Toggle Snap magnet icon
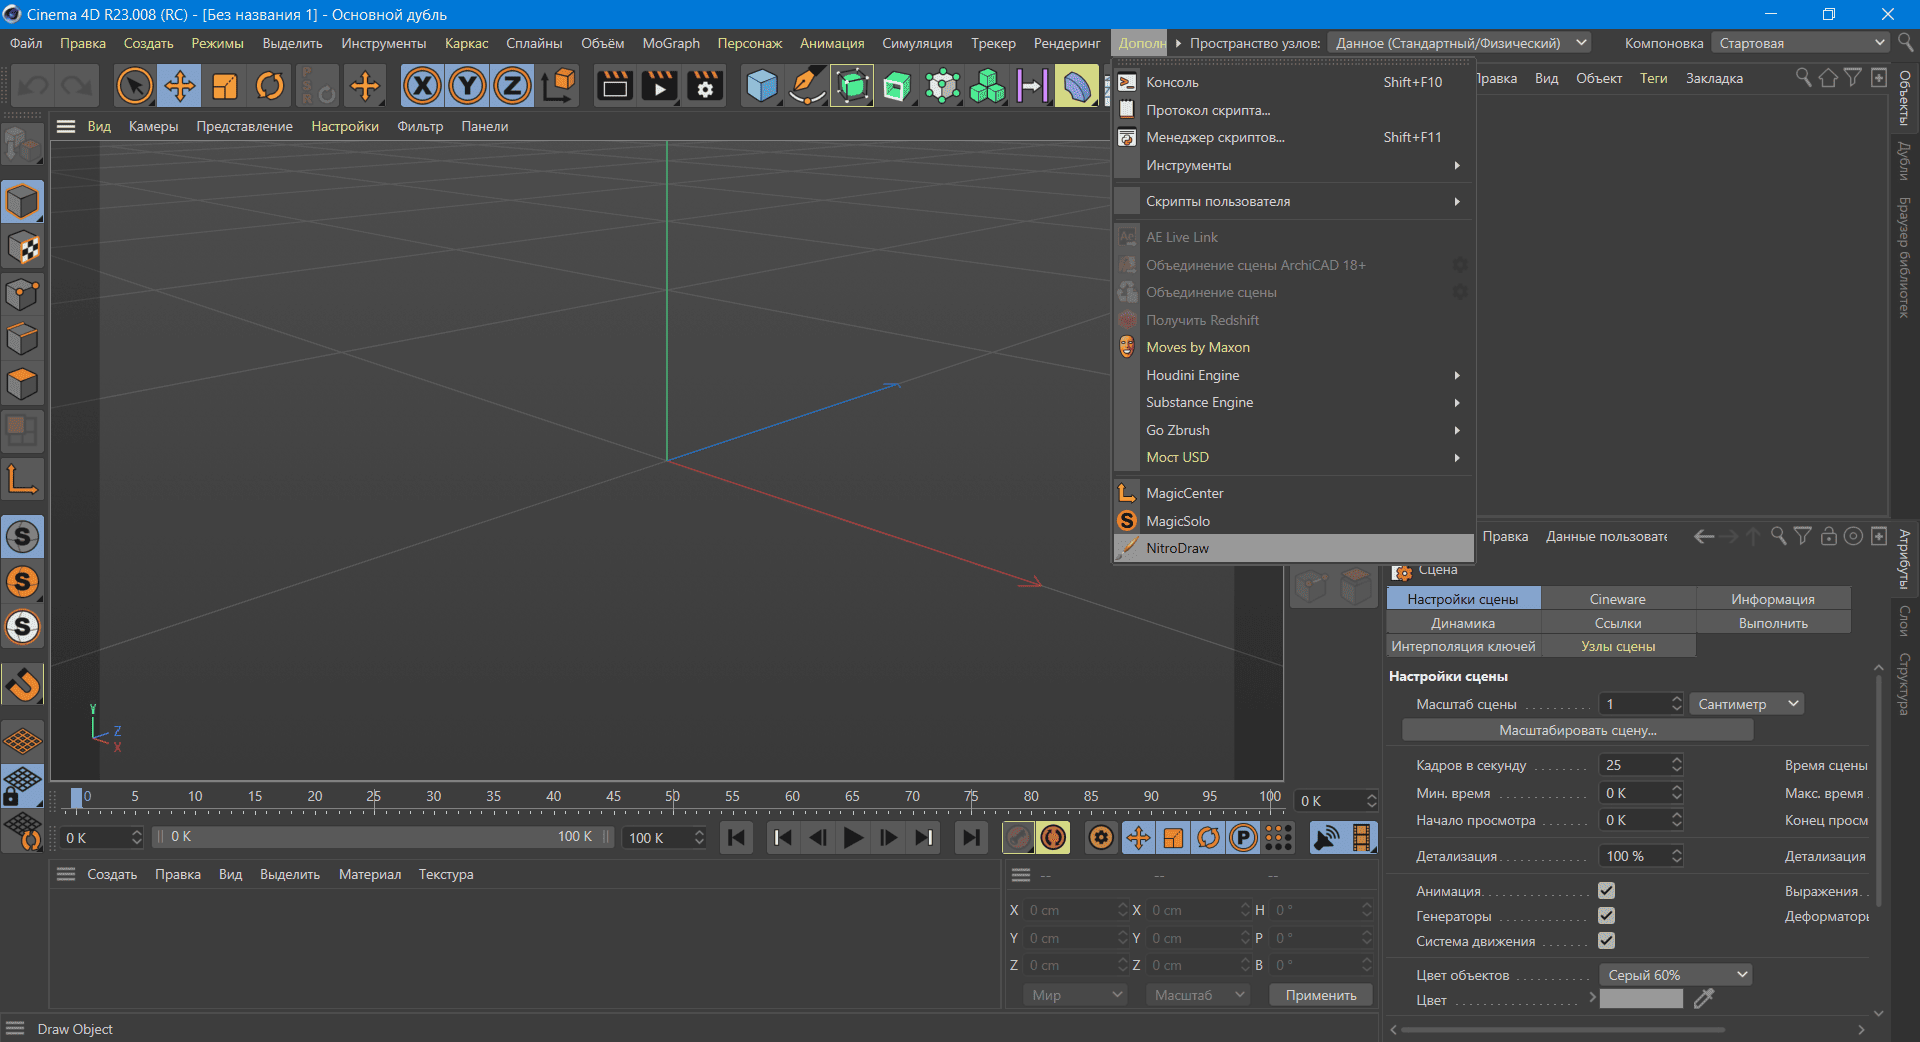 23,685
